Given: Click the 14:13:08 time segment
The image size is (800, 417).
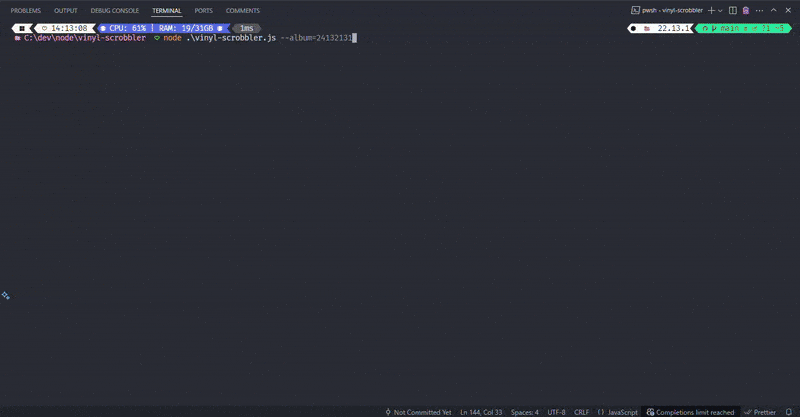Looking at the screenshot, I should (x=65, y=28).
